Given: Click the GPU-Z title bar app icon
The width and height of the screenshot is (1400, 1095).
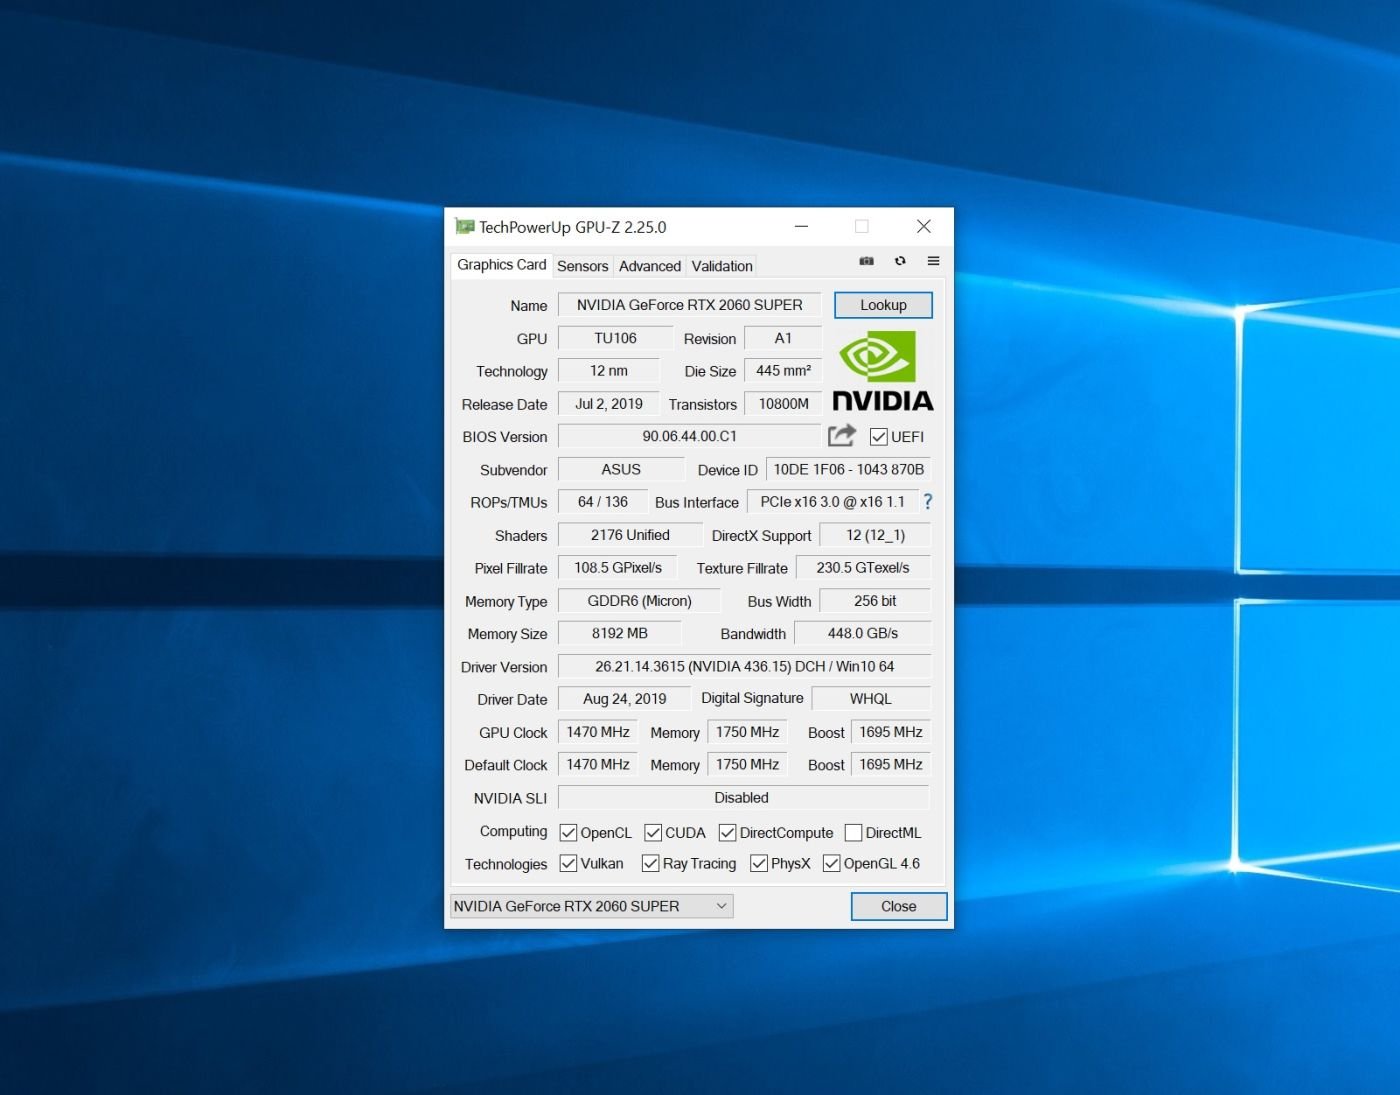Looking at the screenshot, I should pyautogui.click(x=464, y=227).
